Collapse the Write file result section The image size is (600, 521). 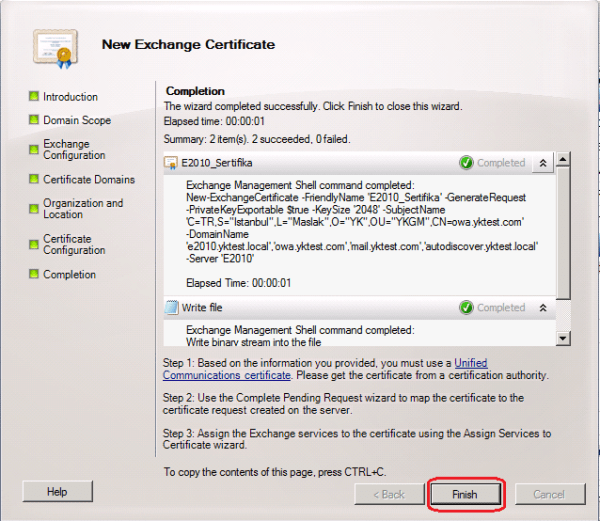pyautogui.click(x=543, y=308)
